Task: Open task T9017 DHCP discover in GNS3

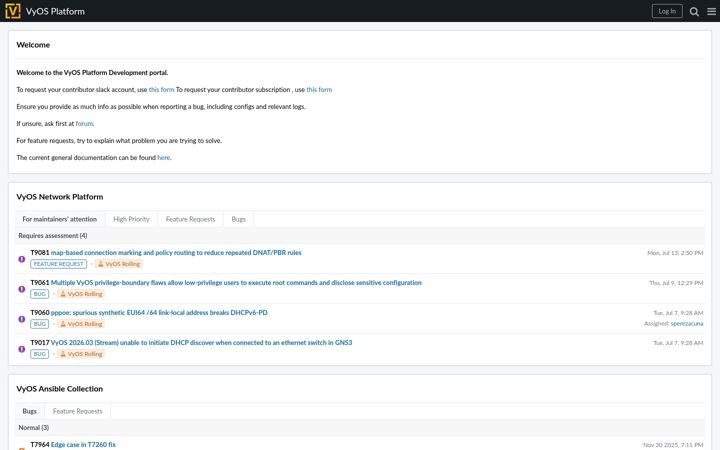Action: pos(201,343)
